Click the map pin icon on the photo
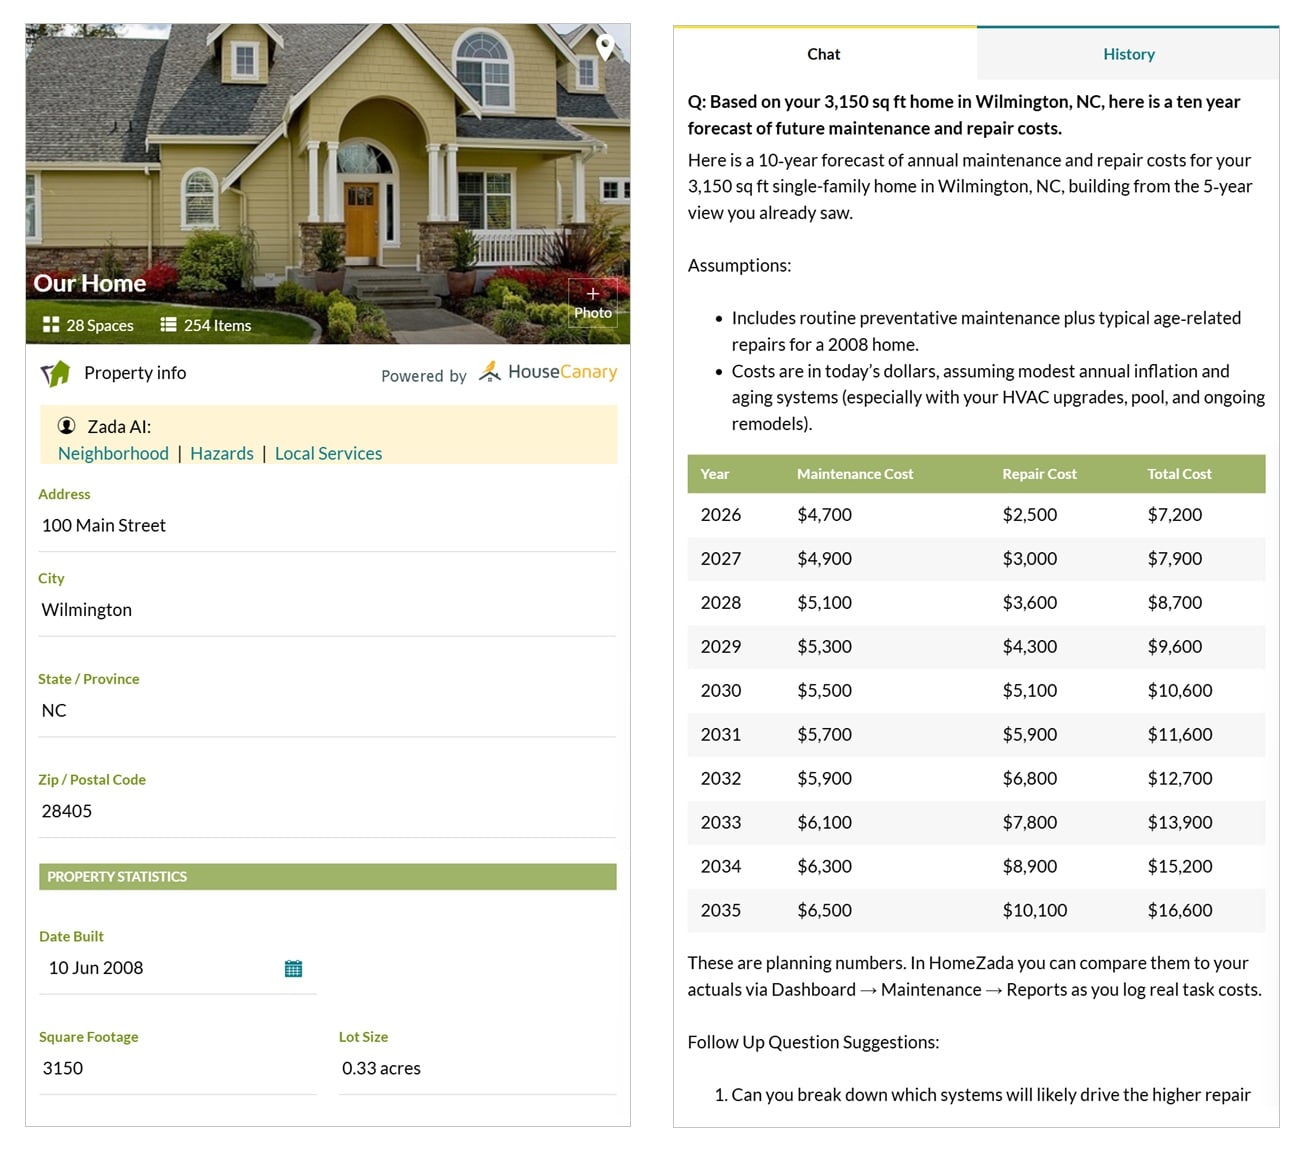This screenshot has height=1150, width=1302. [x=605, y=47]
